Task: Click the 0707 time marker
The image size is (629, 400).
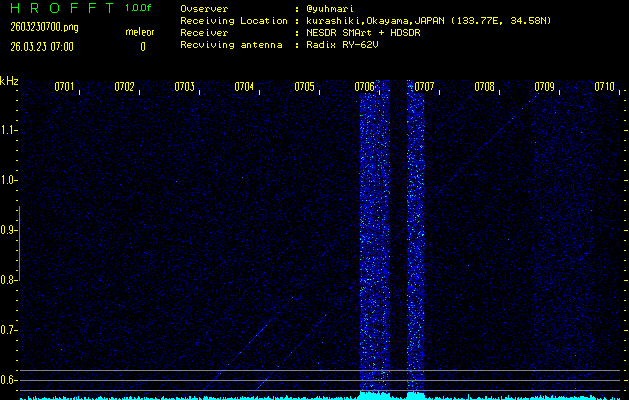Action: pos(424,87)
